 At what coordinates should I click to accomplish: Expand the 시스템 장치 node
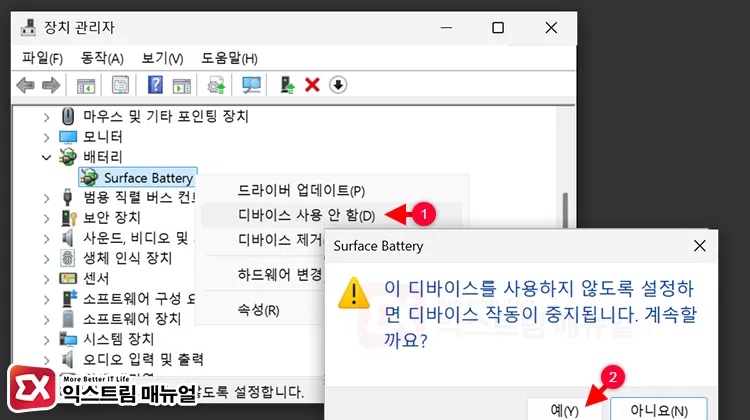pyautogui.click(x=46, y=340)
